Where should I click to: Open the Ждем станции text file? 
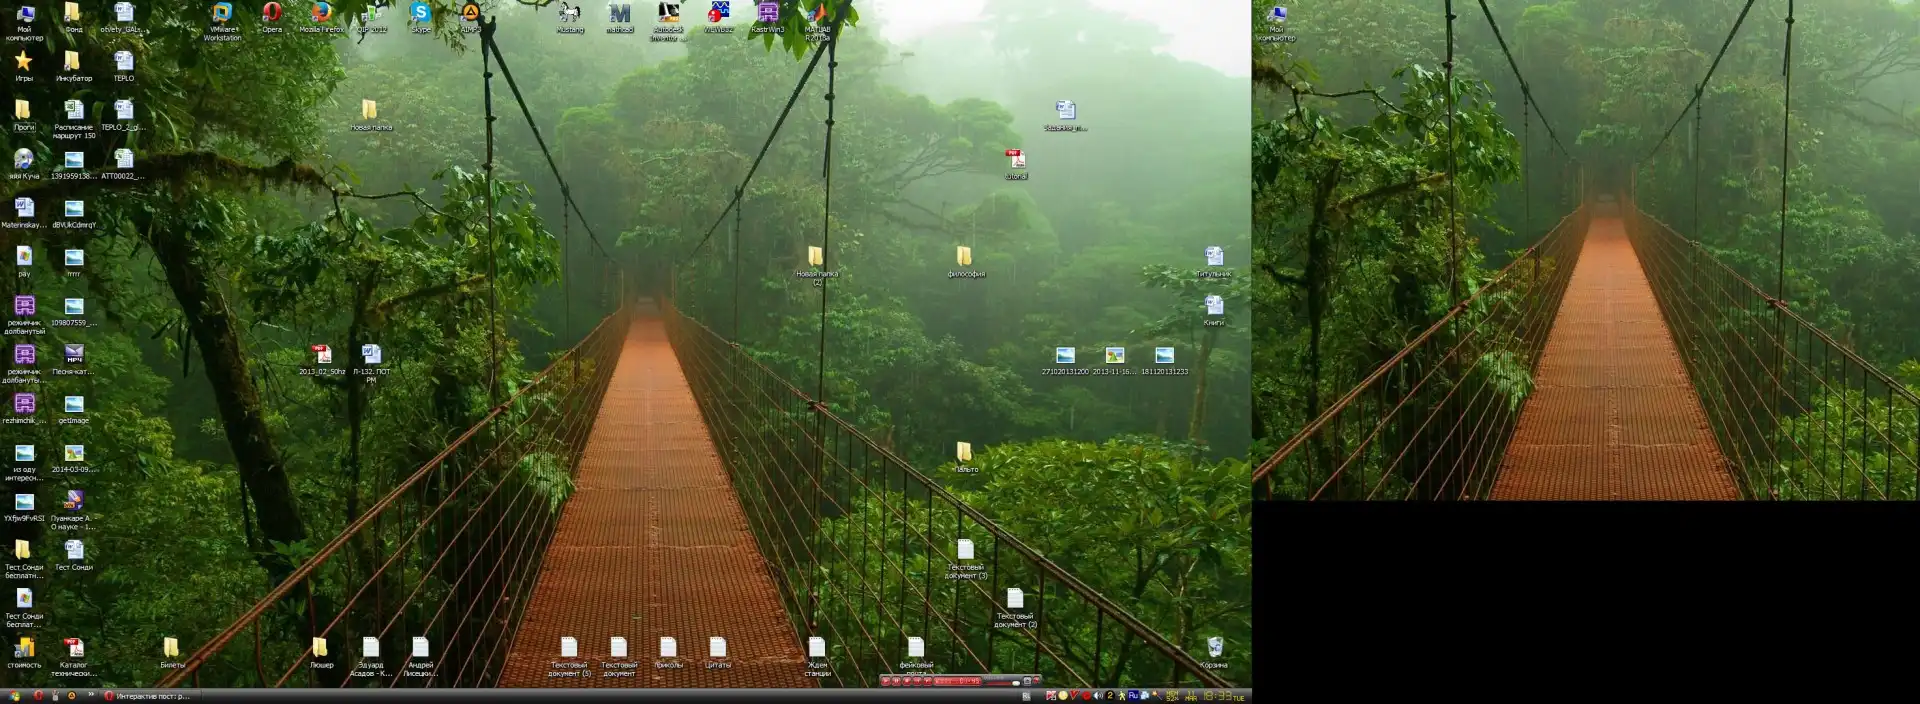pos(817,657)
